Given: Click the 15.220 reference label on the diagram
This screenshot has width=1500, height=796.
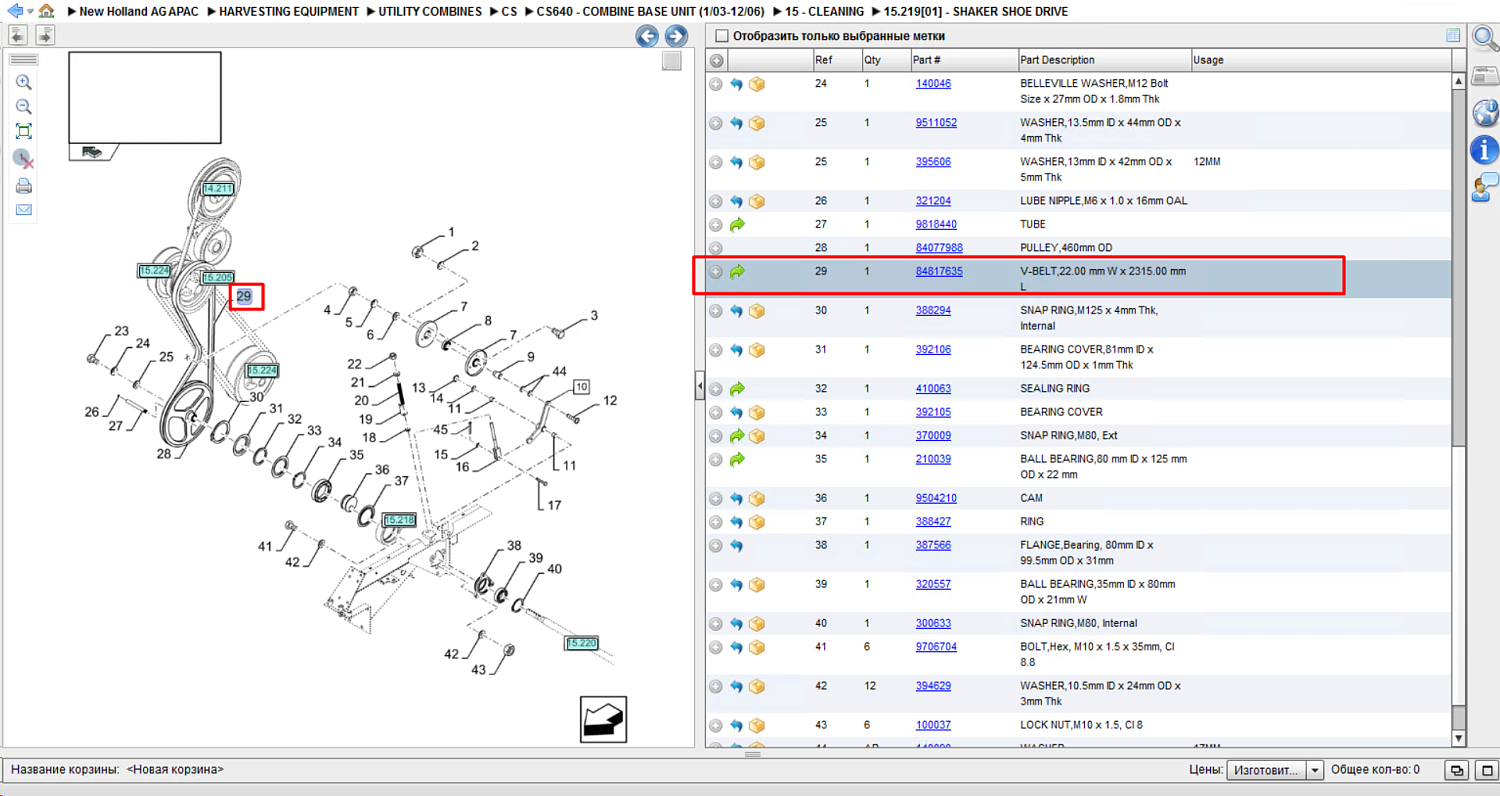Looking at the screenshot, I should 581,643.
